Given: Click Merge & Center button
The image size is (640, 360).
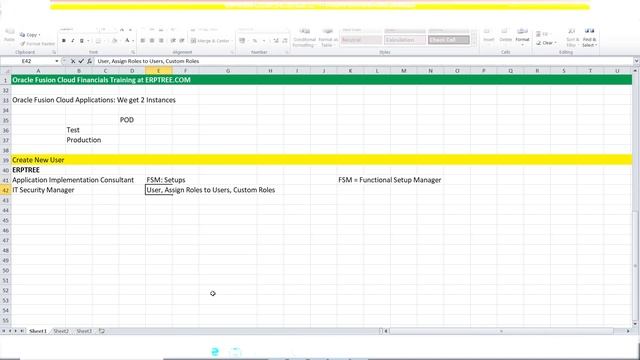Looking at the screenshot, I should [x=210, y=41].
